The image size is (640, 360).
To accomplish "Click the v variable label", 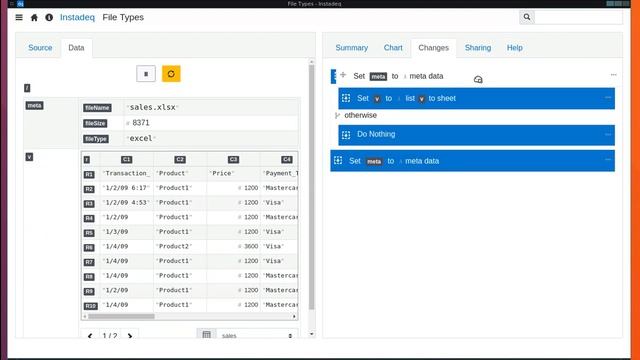I will 29,157.
